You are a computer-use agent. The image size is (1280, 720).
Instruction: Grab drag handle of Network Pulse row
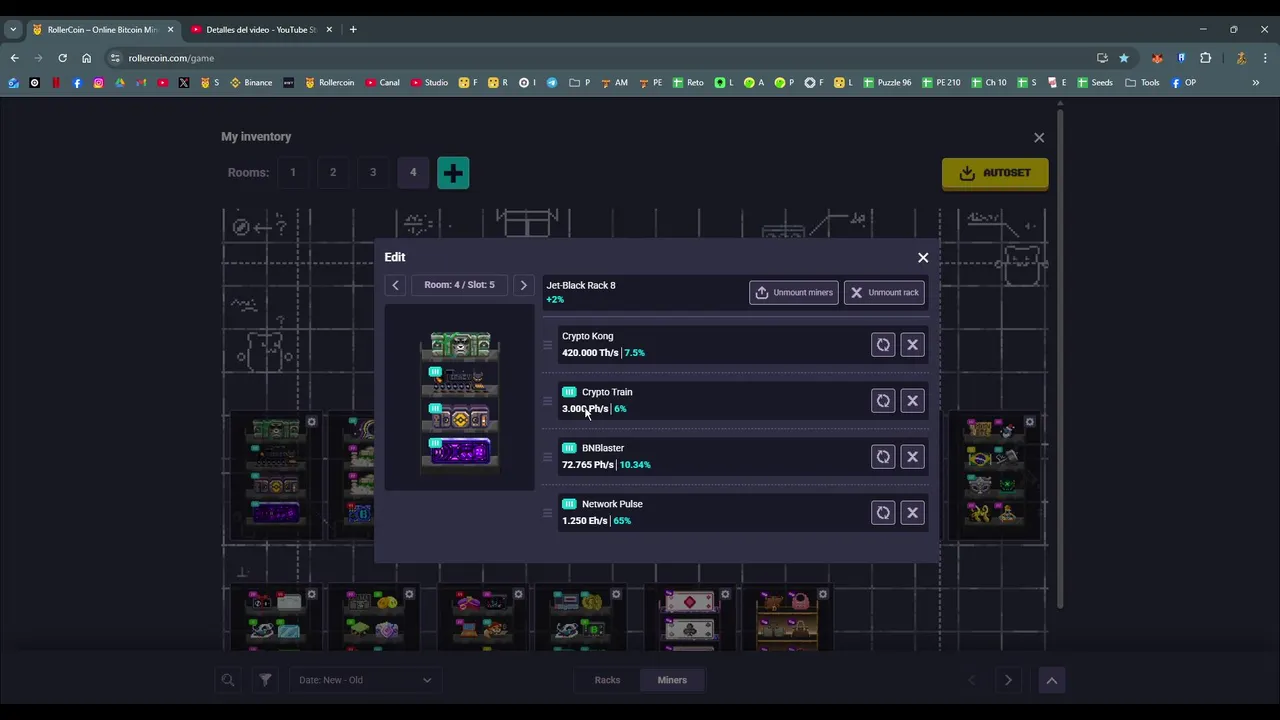tap(547, 513)
